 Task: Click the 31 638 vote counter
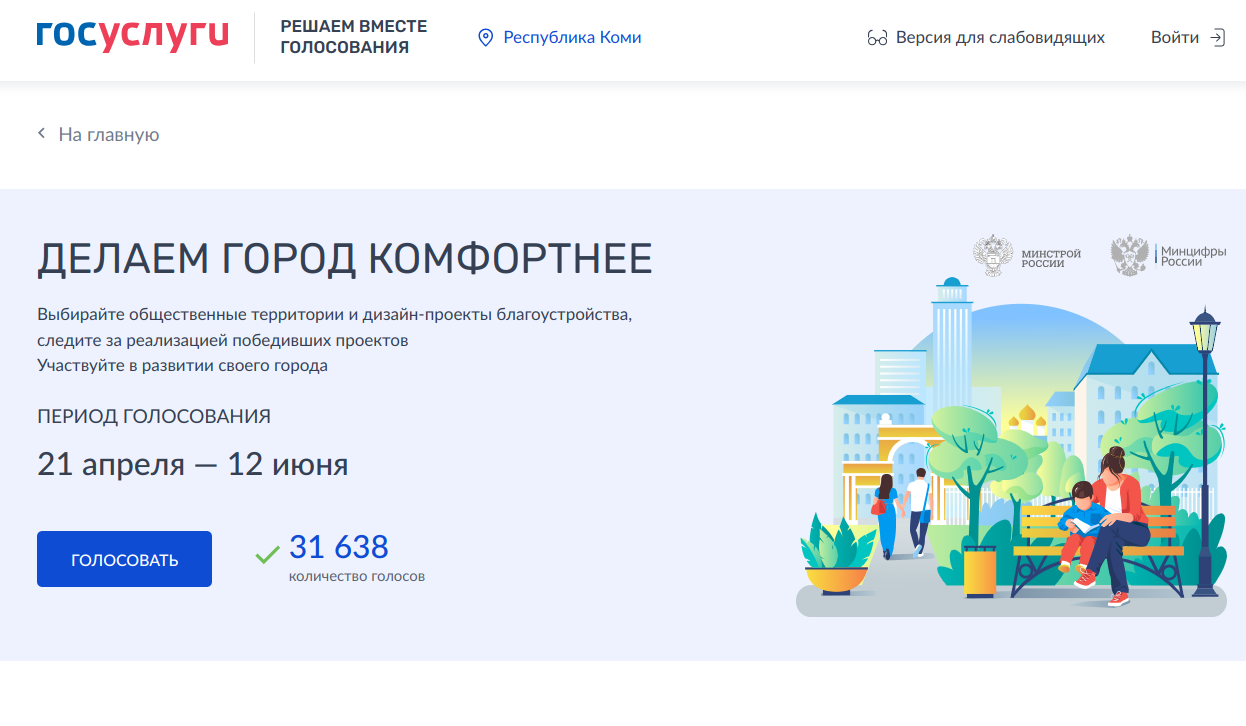coord(338,547)
